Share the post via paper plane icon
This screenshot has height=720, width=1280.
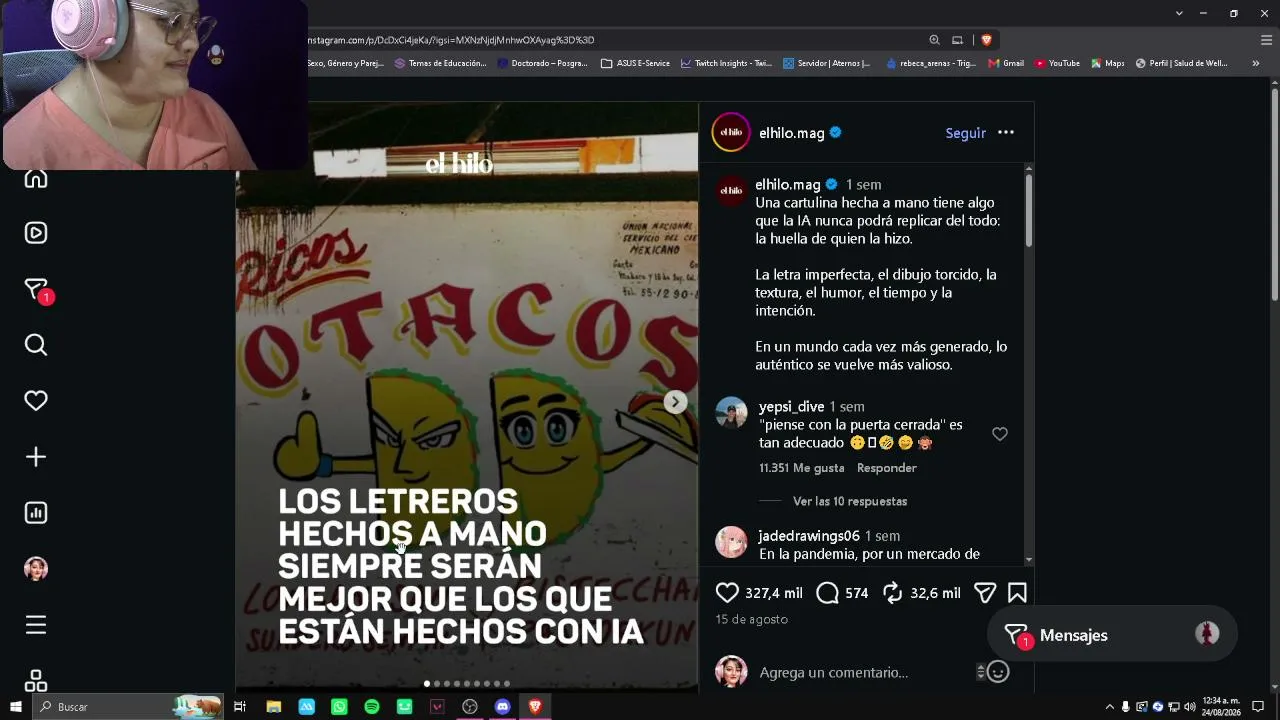[985, 593]
